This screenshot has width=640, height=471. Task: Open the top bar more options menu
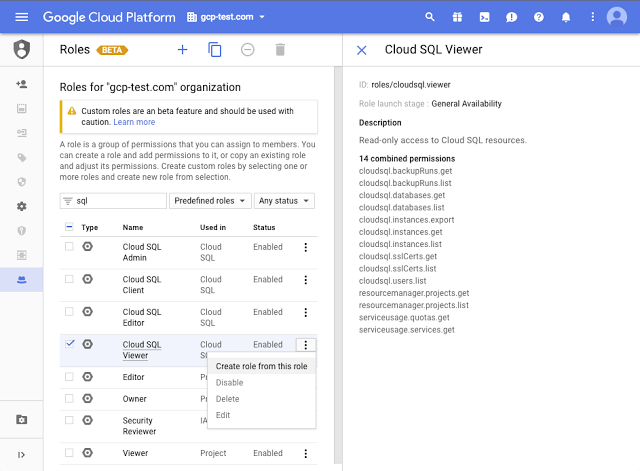tap(593, 17)
